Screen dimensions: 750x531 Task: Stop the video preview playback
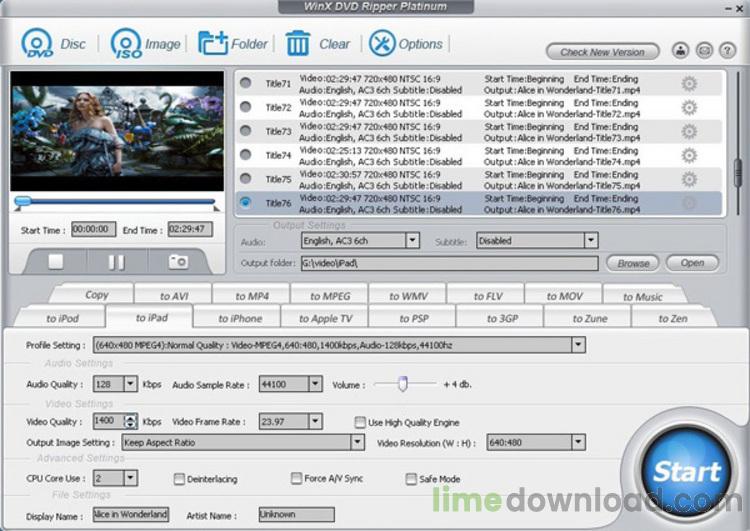56,262
